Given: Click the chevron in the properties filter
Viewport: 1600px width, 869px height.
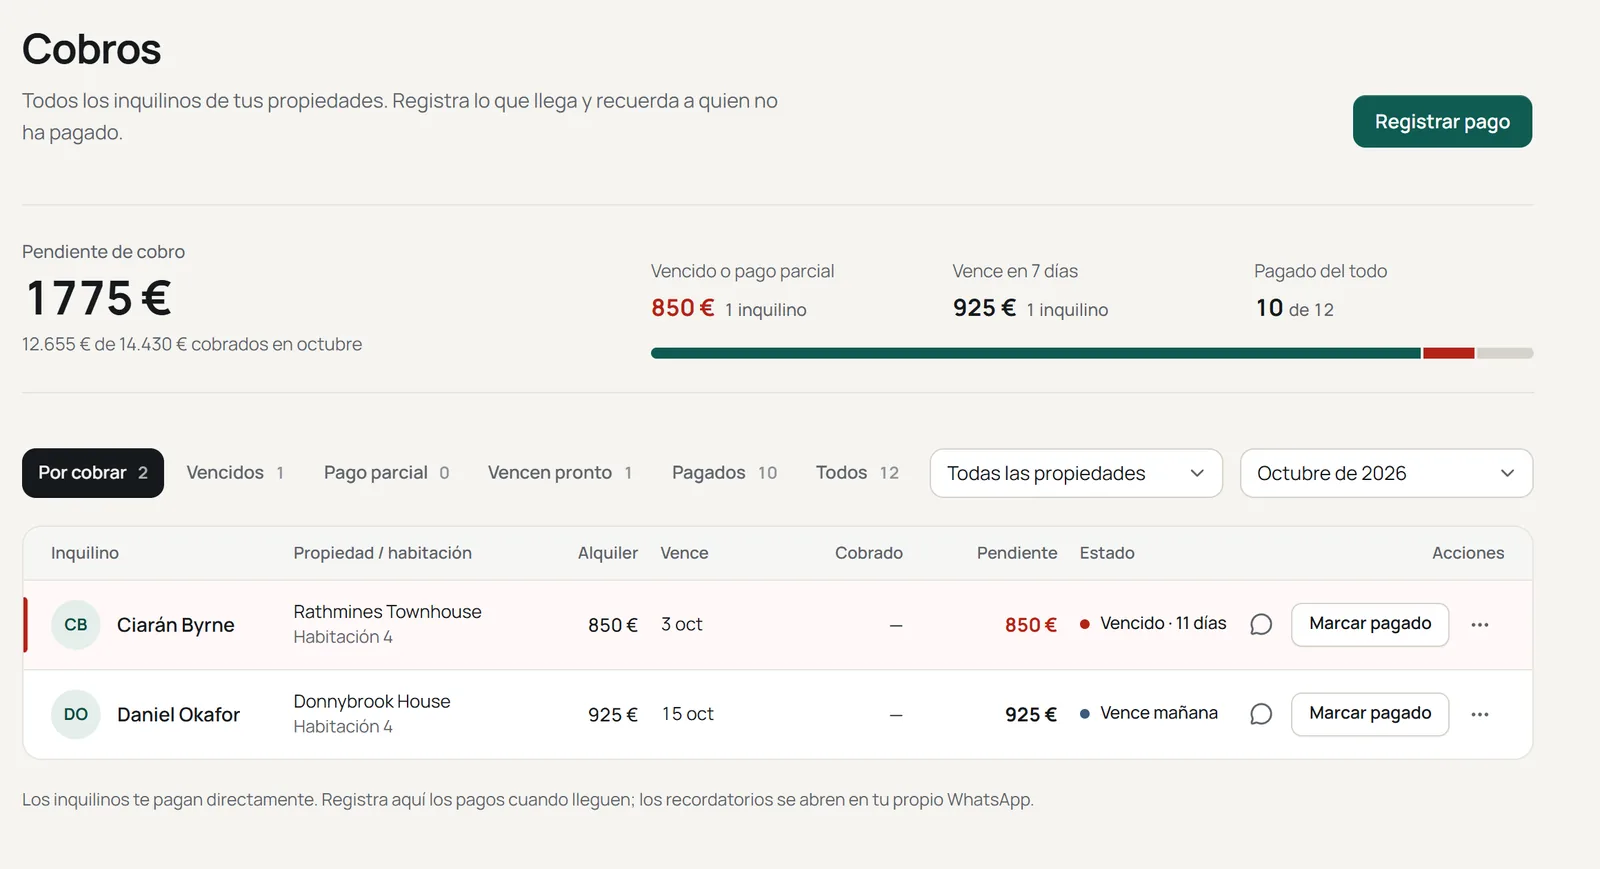Looking at the screenshot, I should 1197,473.
